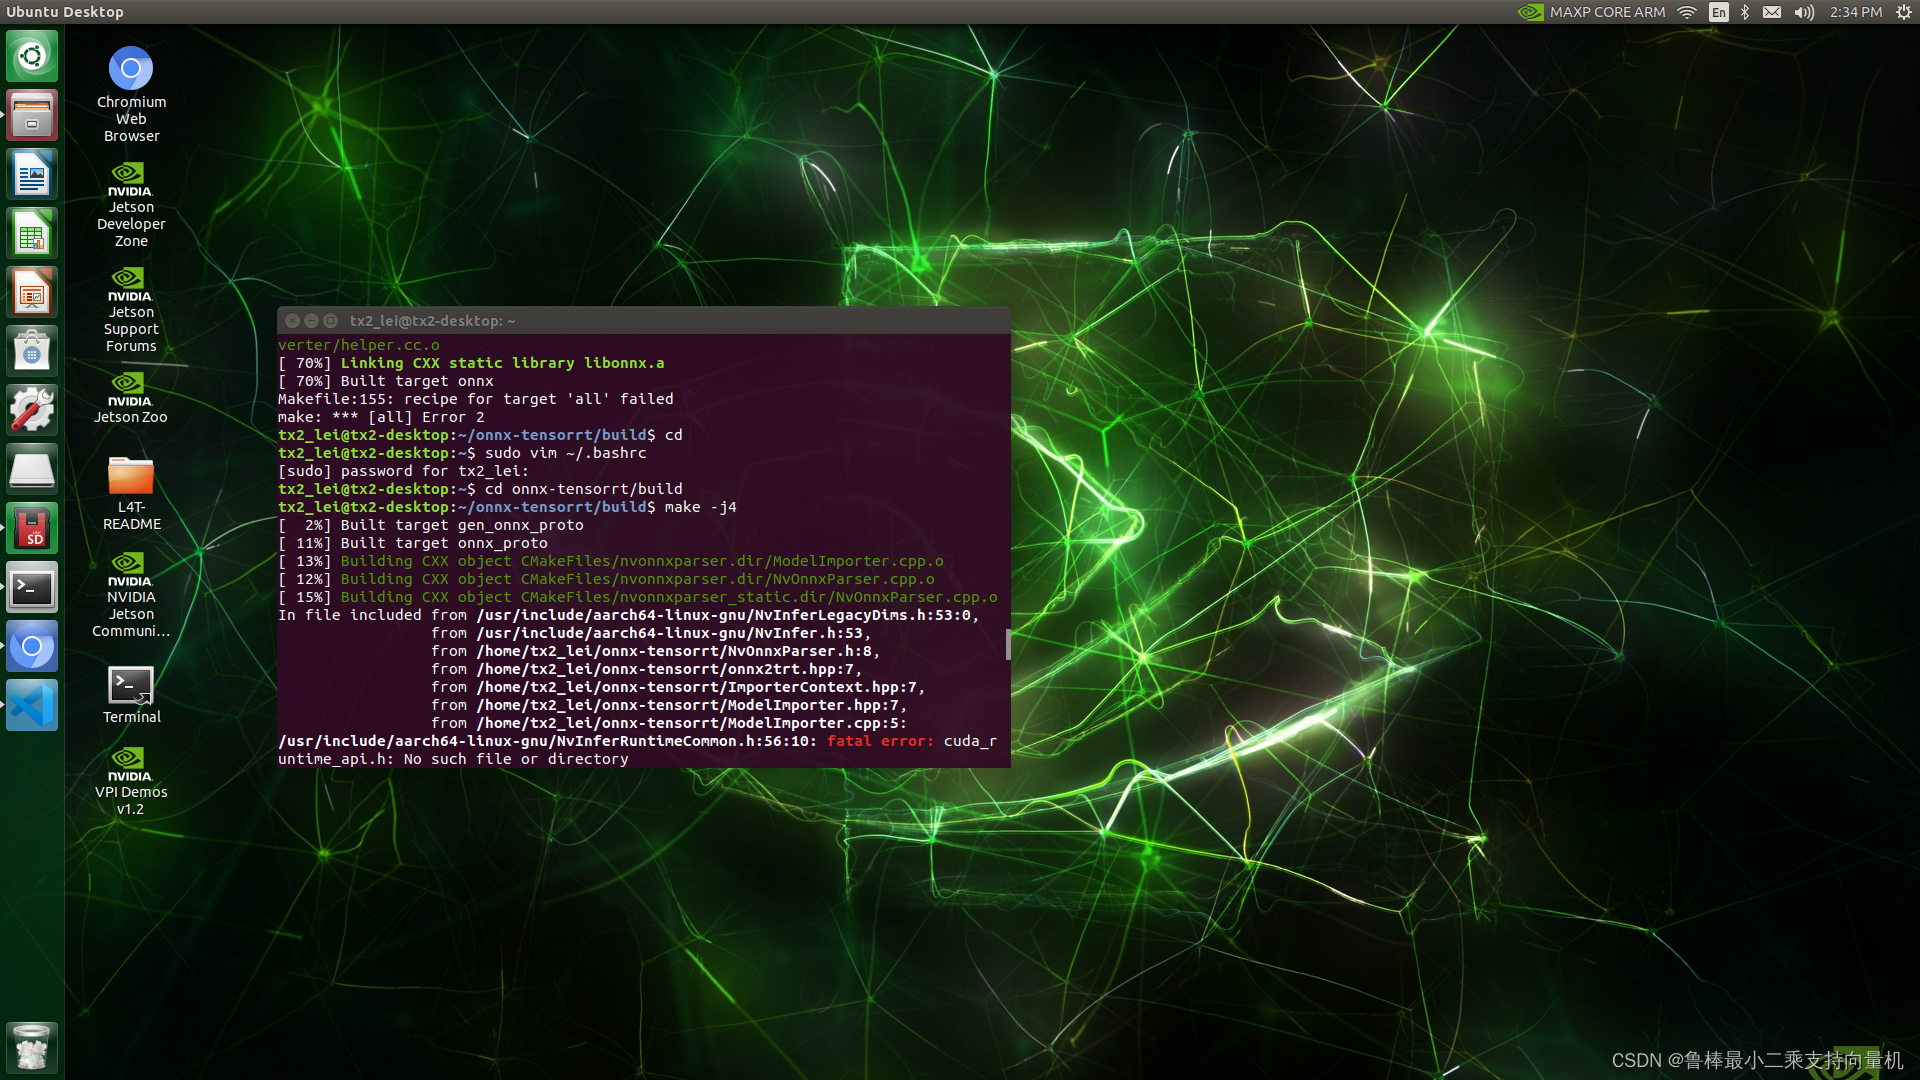Launch LibreOffice Calc from the launcher
Image resolution: width=1920 pixels, height=1080 pixels.
point(32,233)
